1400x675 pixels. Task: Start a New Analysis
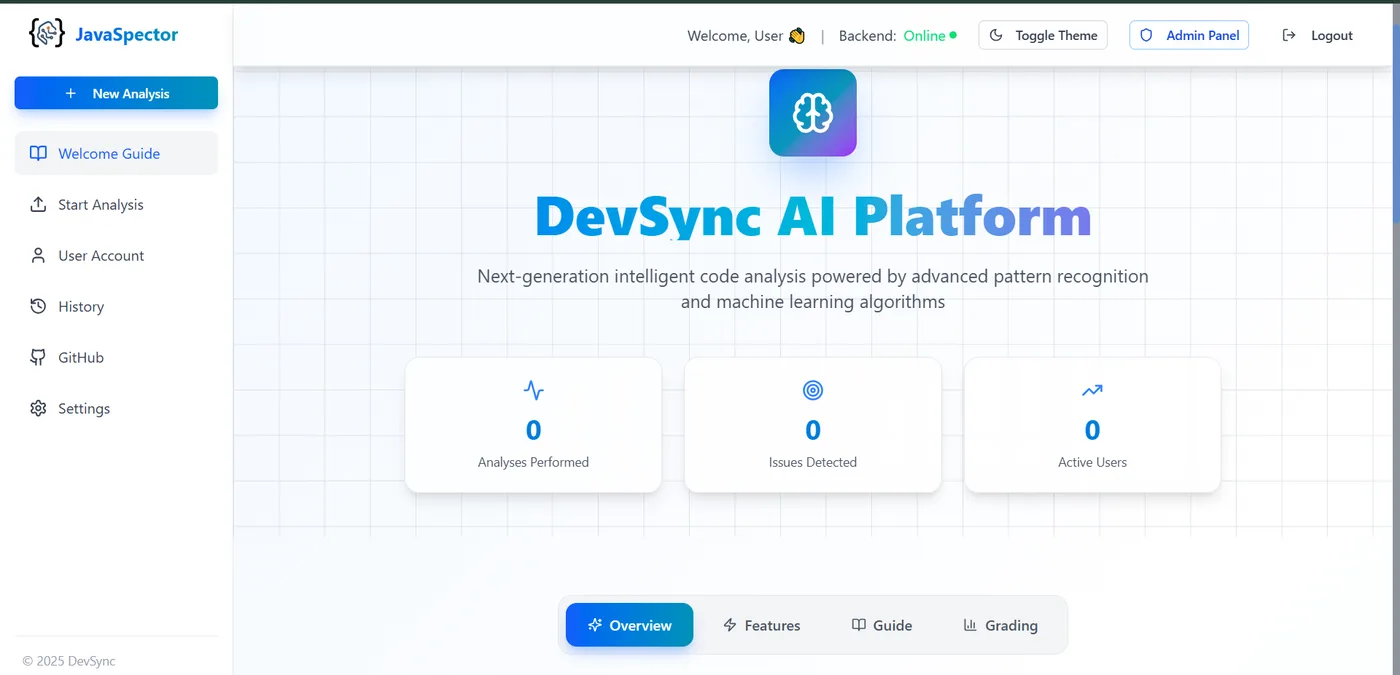[116, 93]
